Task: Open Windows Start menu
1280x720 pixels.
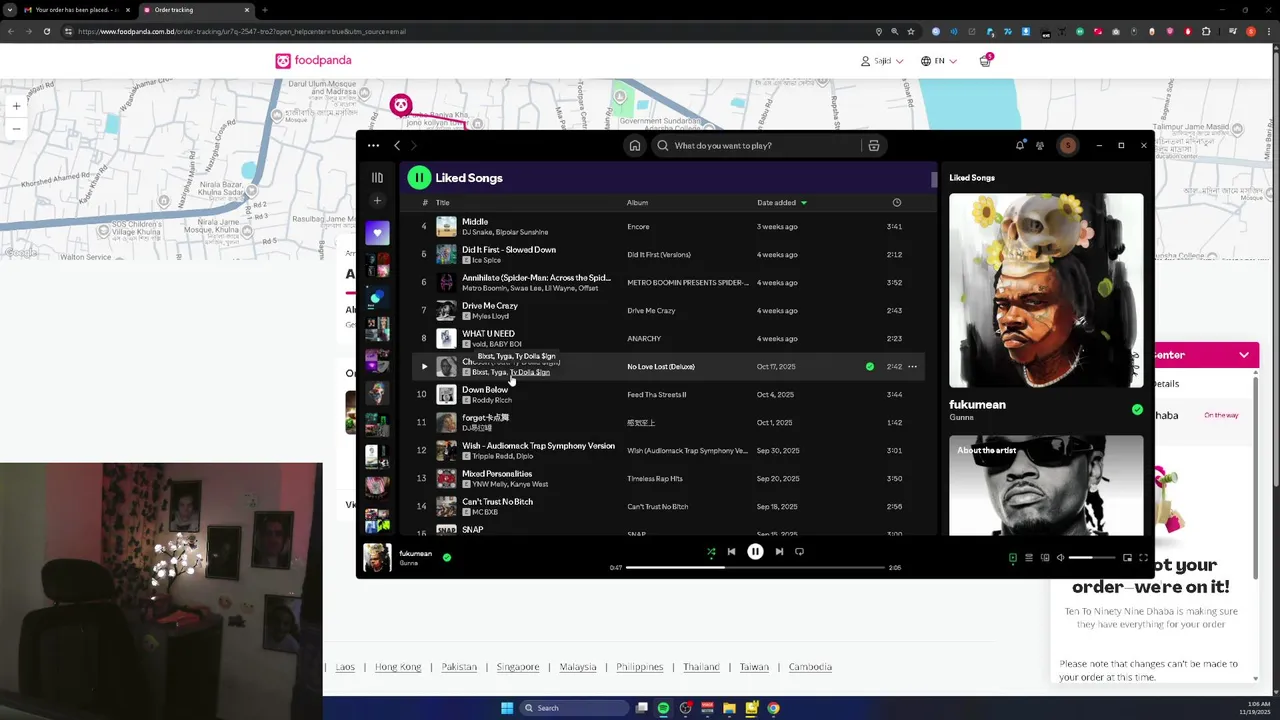Action: tap(507, 708)
